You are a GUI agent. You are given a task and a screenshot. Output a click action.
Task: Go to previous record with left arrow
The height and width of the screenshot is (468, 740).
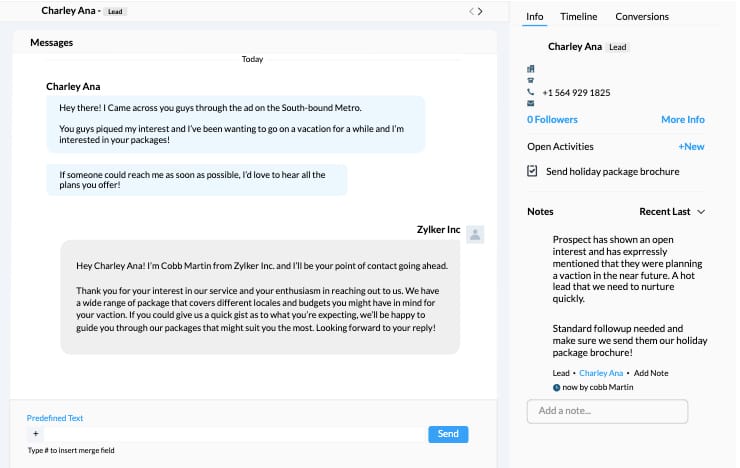coord(472,12)
